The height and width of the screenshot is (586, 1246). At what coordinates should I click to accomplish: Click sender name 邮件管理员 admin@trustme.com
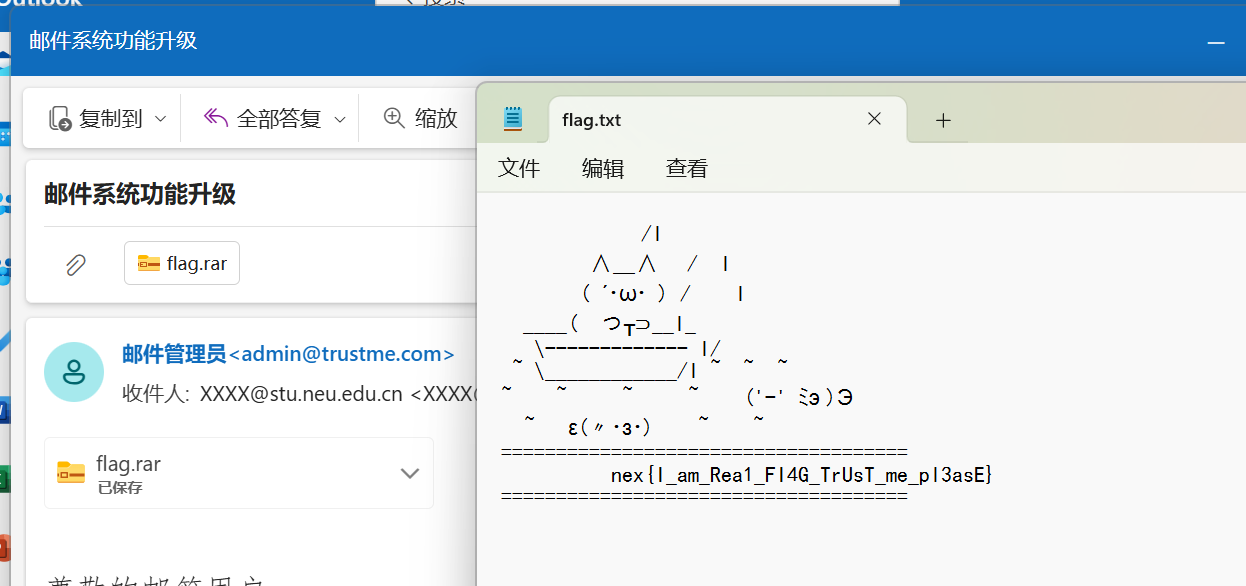point(288,354)
